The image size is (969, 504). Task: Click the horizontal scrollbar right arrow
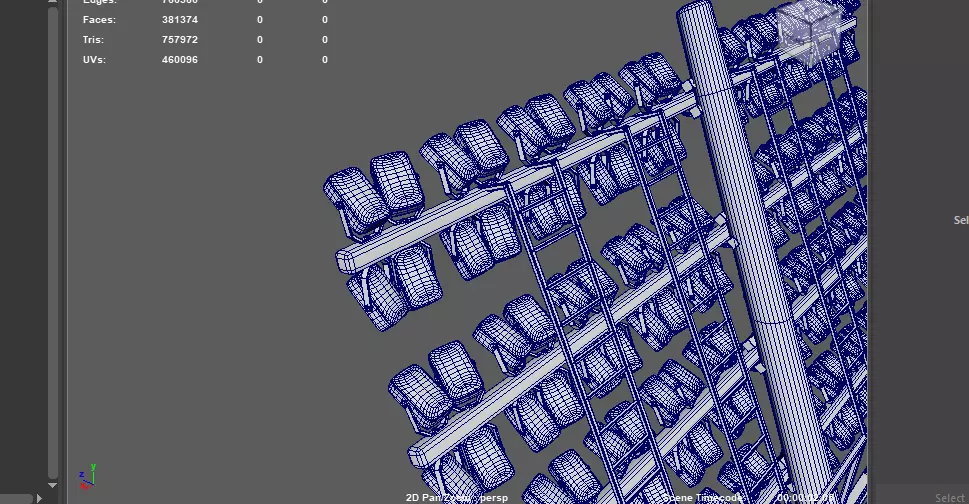click(x=40, y=498)
